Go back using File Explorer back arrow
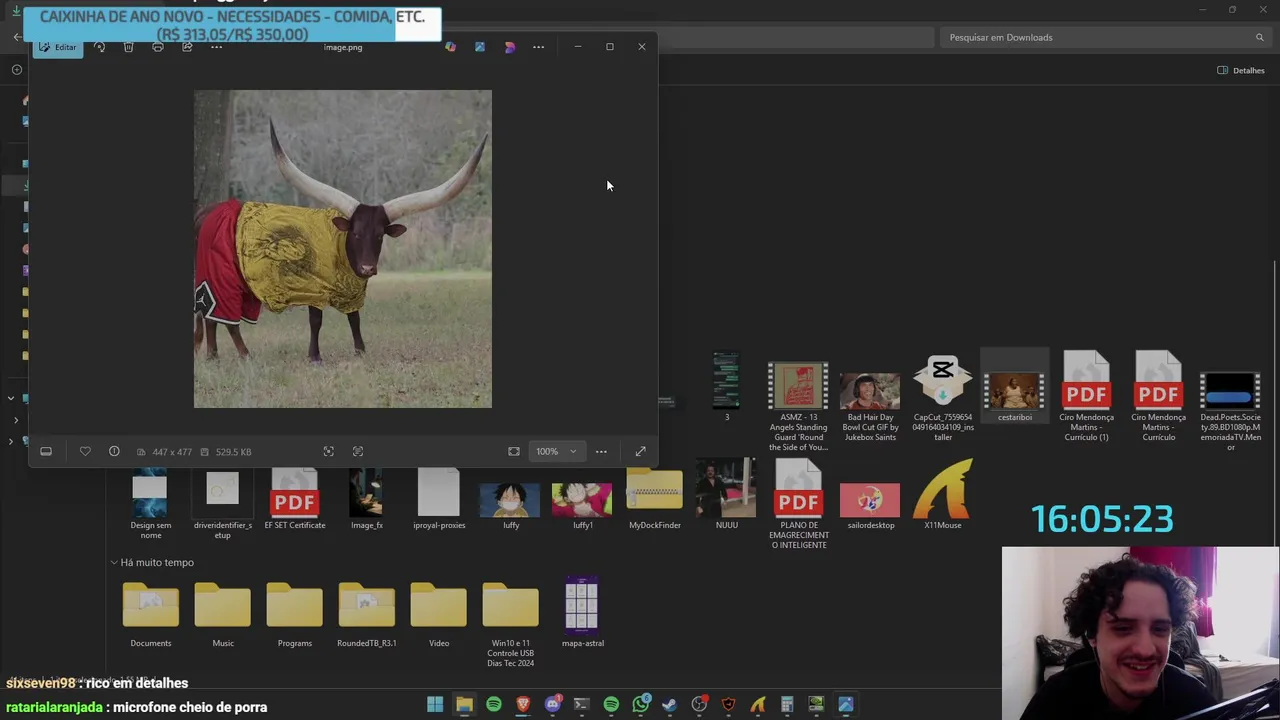 [17, 37]
